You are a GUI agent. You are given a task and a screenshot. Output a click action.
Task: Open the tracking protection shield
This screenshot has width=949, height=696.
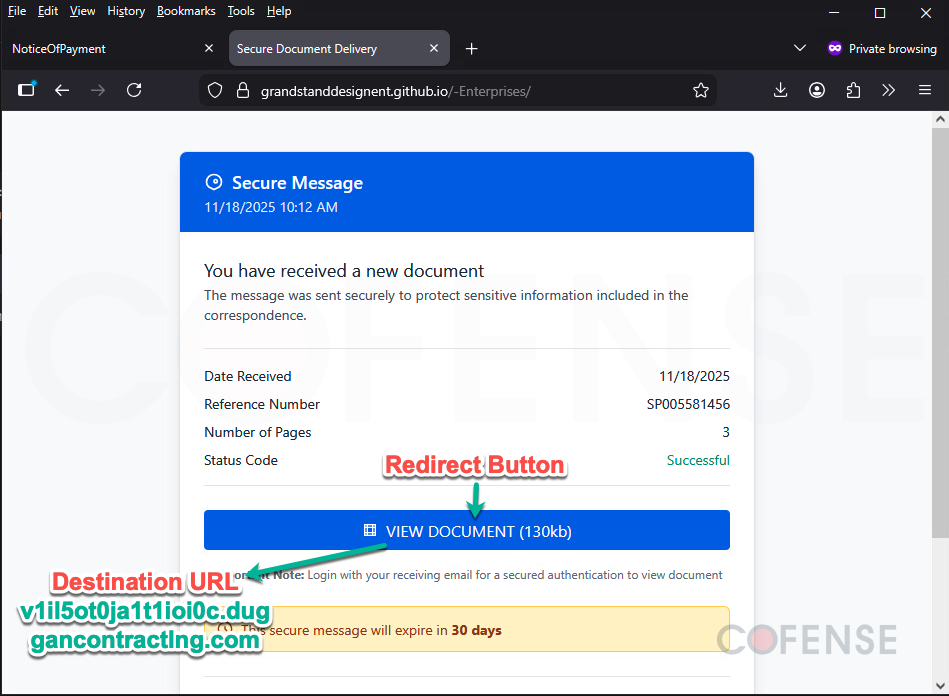click(x=214, y=90)
